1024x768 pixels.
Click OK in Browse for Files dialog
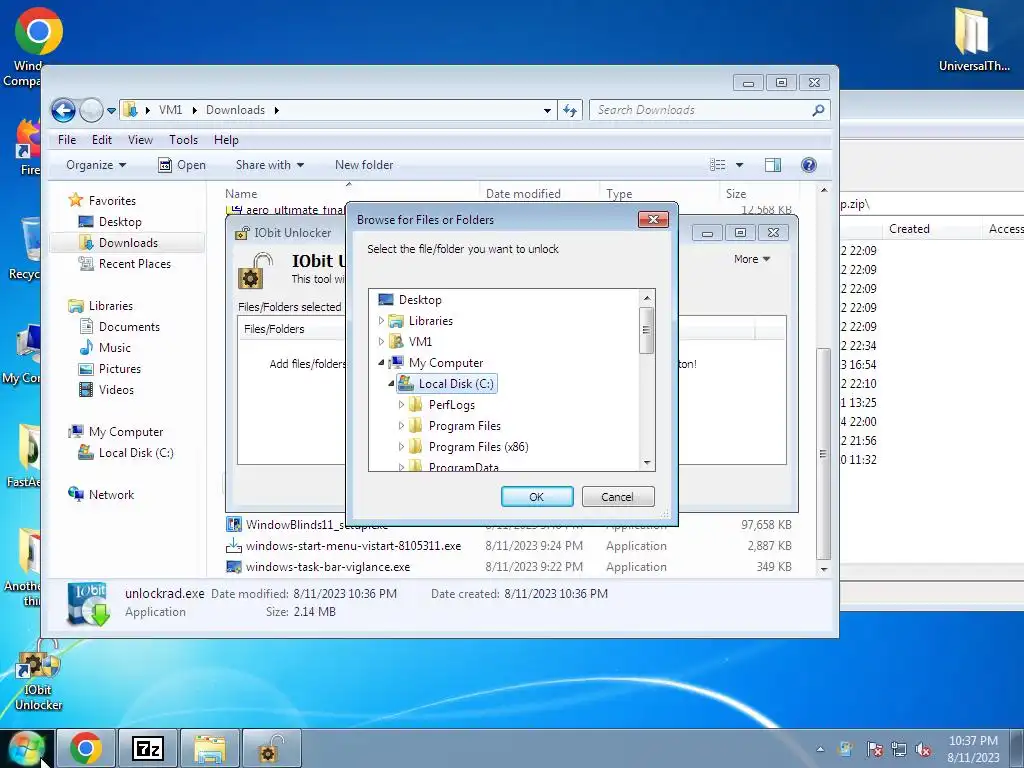537,496
